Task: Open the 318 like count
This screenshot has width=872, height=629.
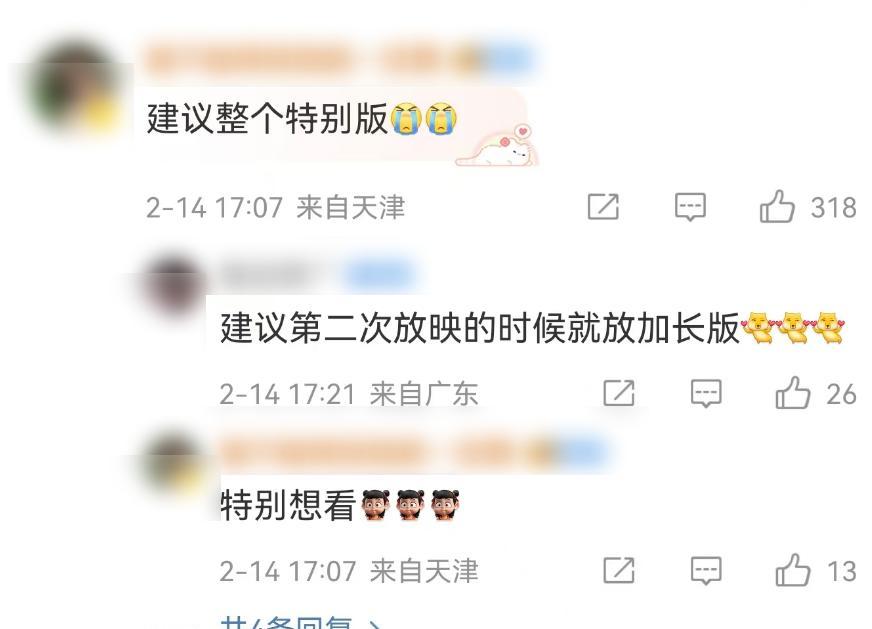Action: click(x=833, y=207)
